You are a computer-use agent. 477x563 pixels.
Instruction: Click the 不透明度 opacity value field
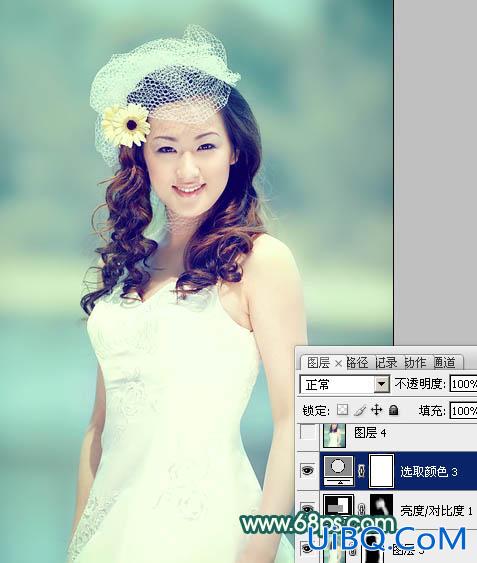click(463, 384)
